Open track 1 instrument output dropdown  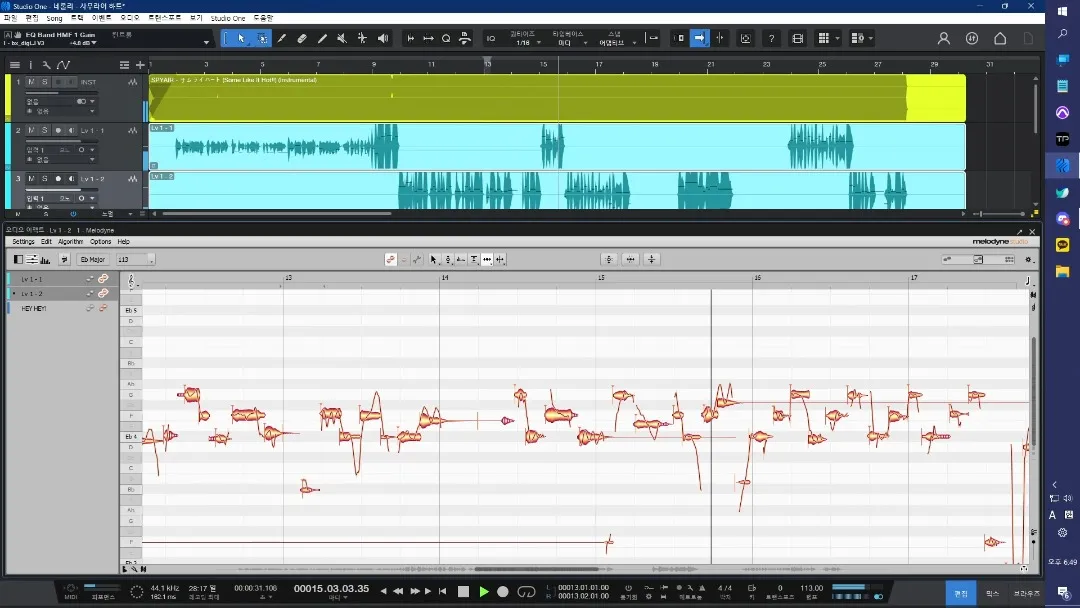tap(92, 101)
